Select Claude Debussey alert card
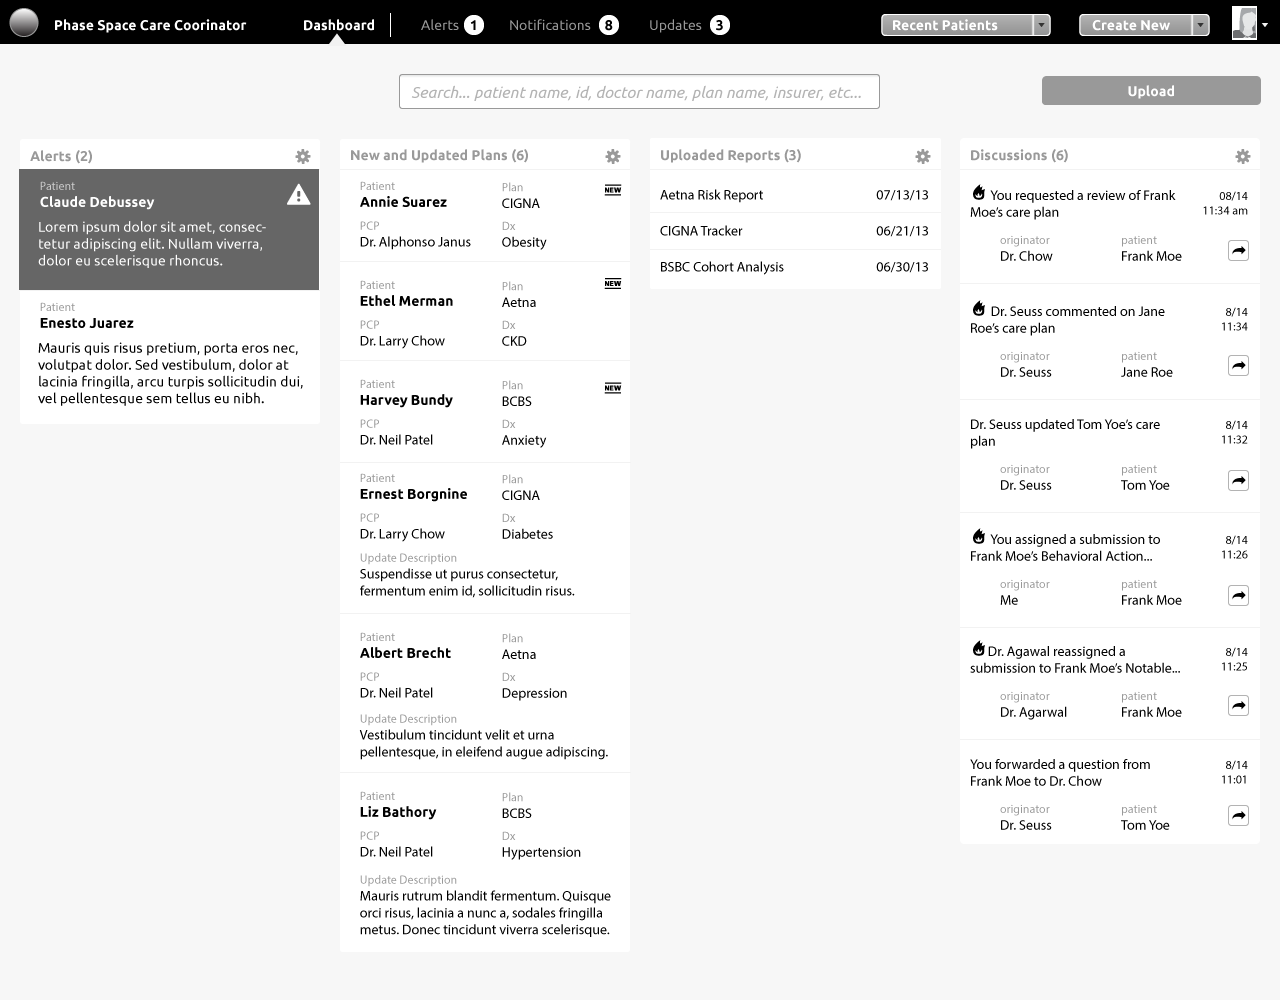Screen dimensions: 1280x1000 [169, 230]
